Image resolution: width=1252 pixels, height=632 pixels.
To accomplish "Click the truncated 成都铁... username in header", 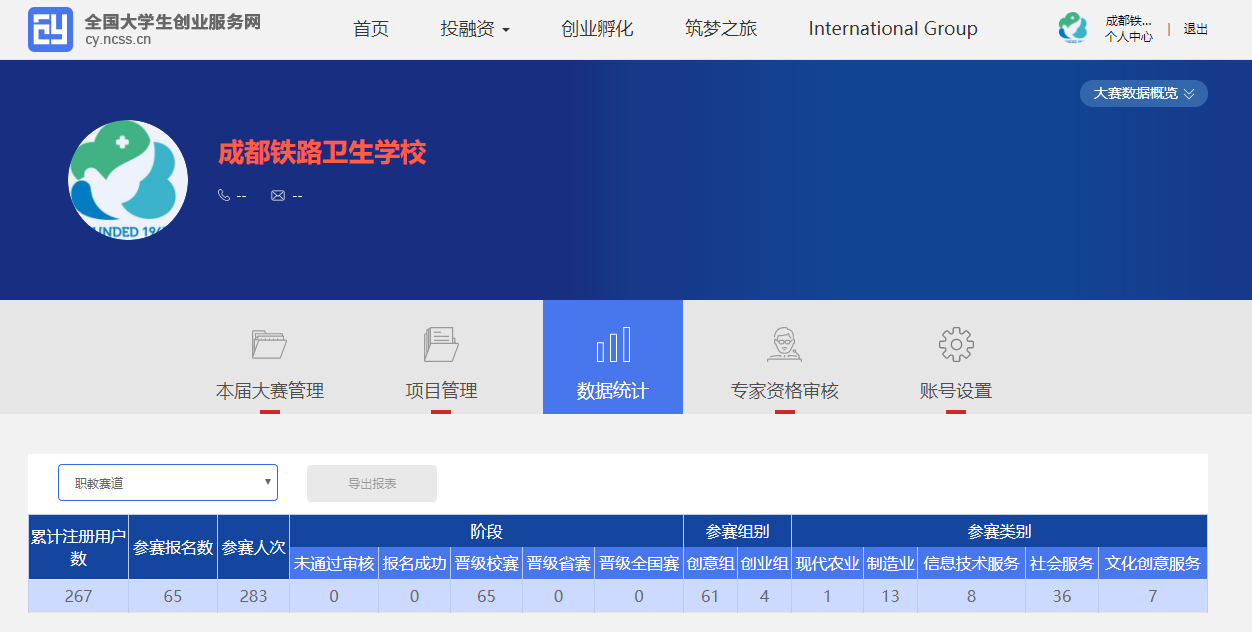I will tap(1128, 21).
